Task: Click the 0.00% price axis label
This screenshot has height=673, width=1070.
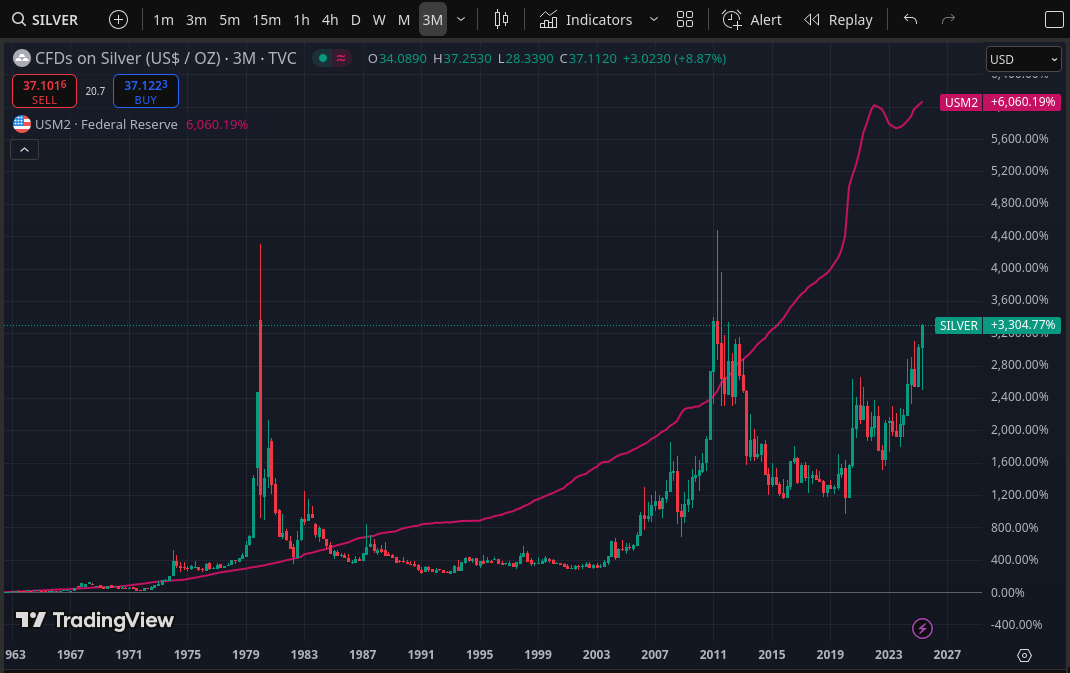Action: (x=1007, y=592)
